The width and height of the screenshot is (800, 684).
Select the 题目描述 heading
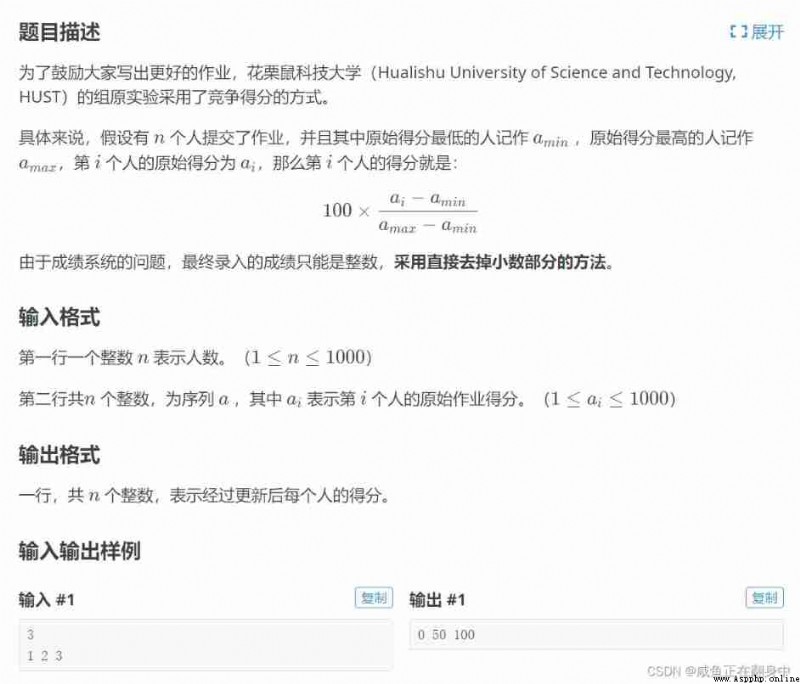[59, 32]
